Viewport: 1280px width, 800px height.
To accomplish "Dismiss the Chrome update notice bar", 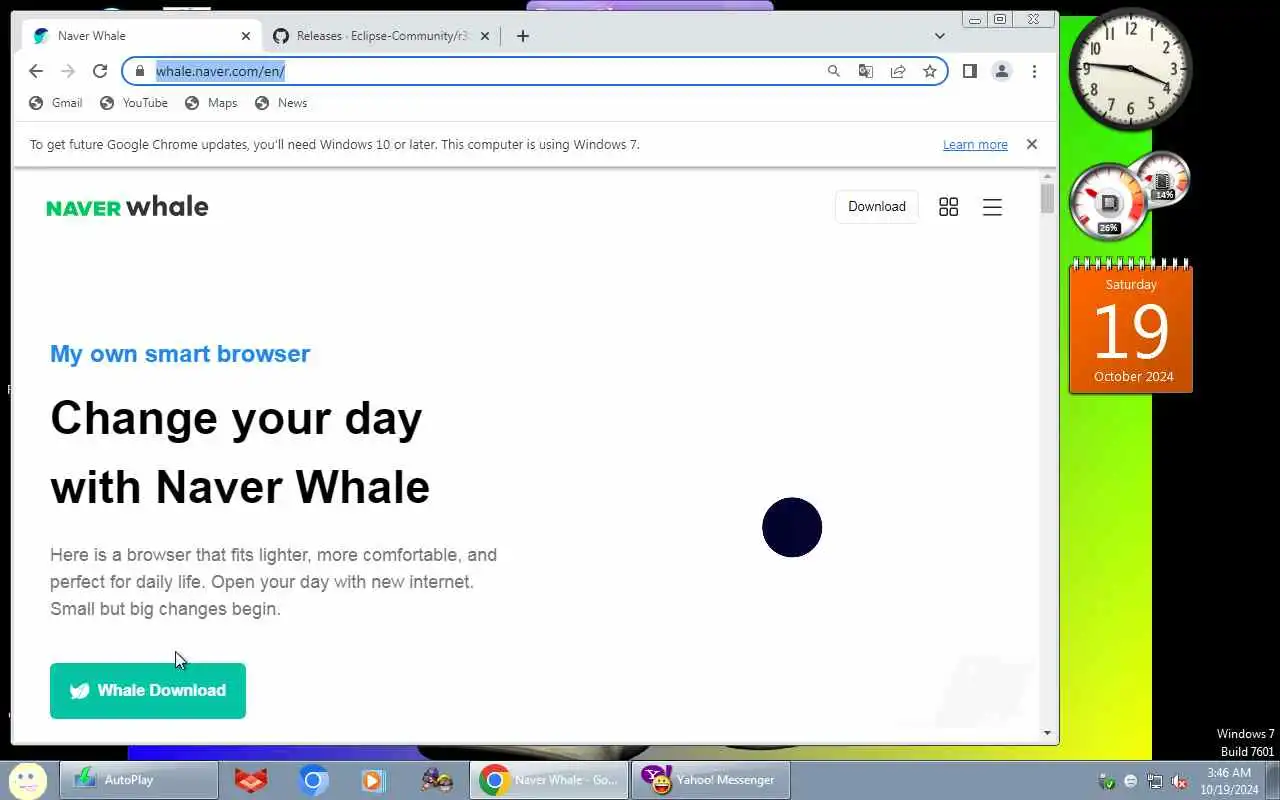I will coord(1032,144).
